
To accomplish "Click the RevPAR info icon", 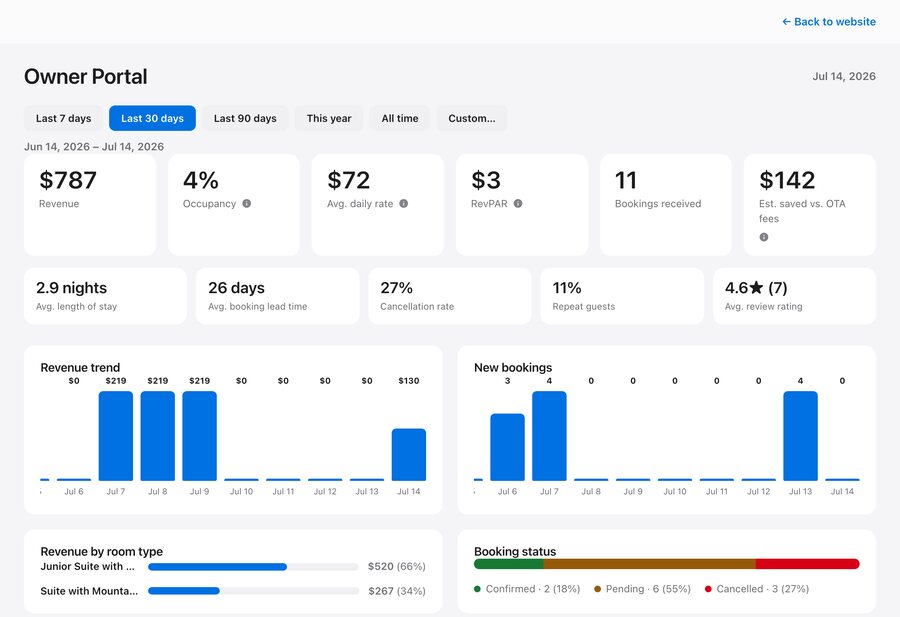I will [518, 203].
